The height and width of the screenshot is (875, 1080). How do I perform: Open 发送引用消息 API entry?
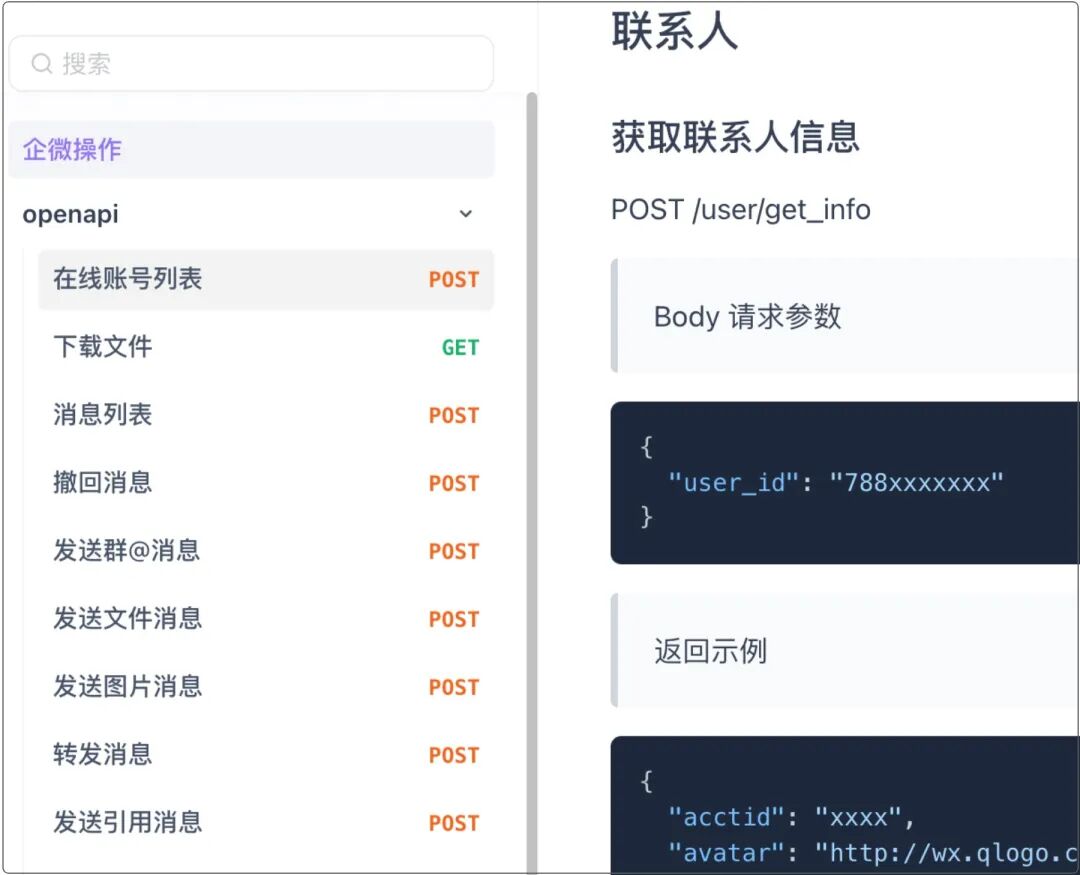click(x=266, y=822)
